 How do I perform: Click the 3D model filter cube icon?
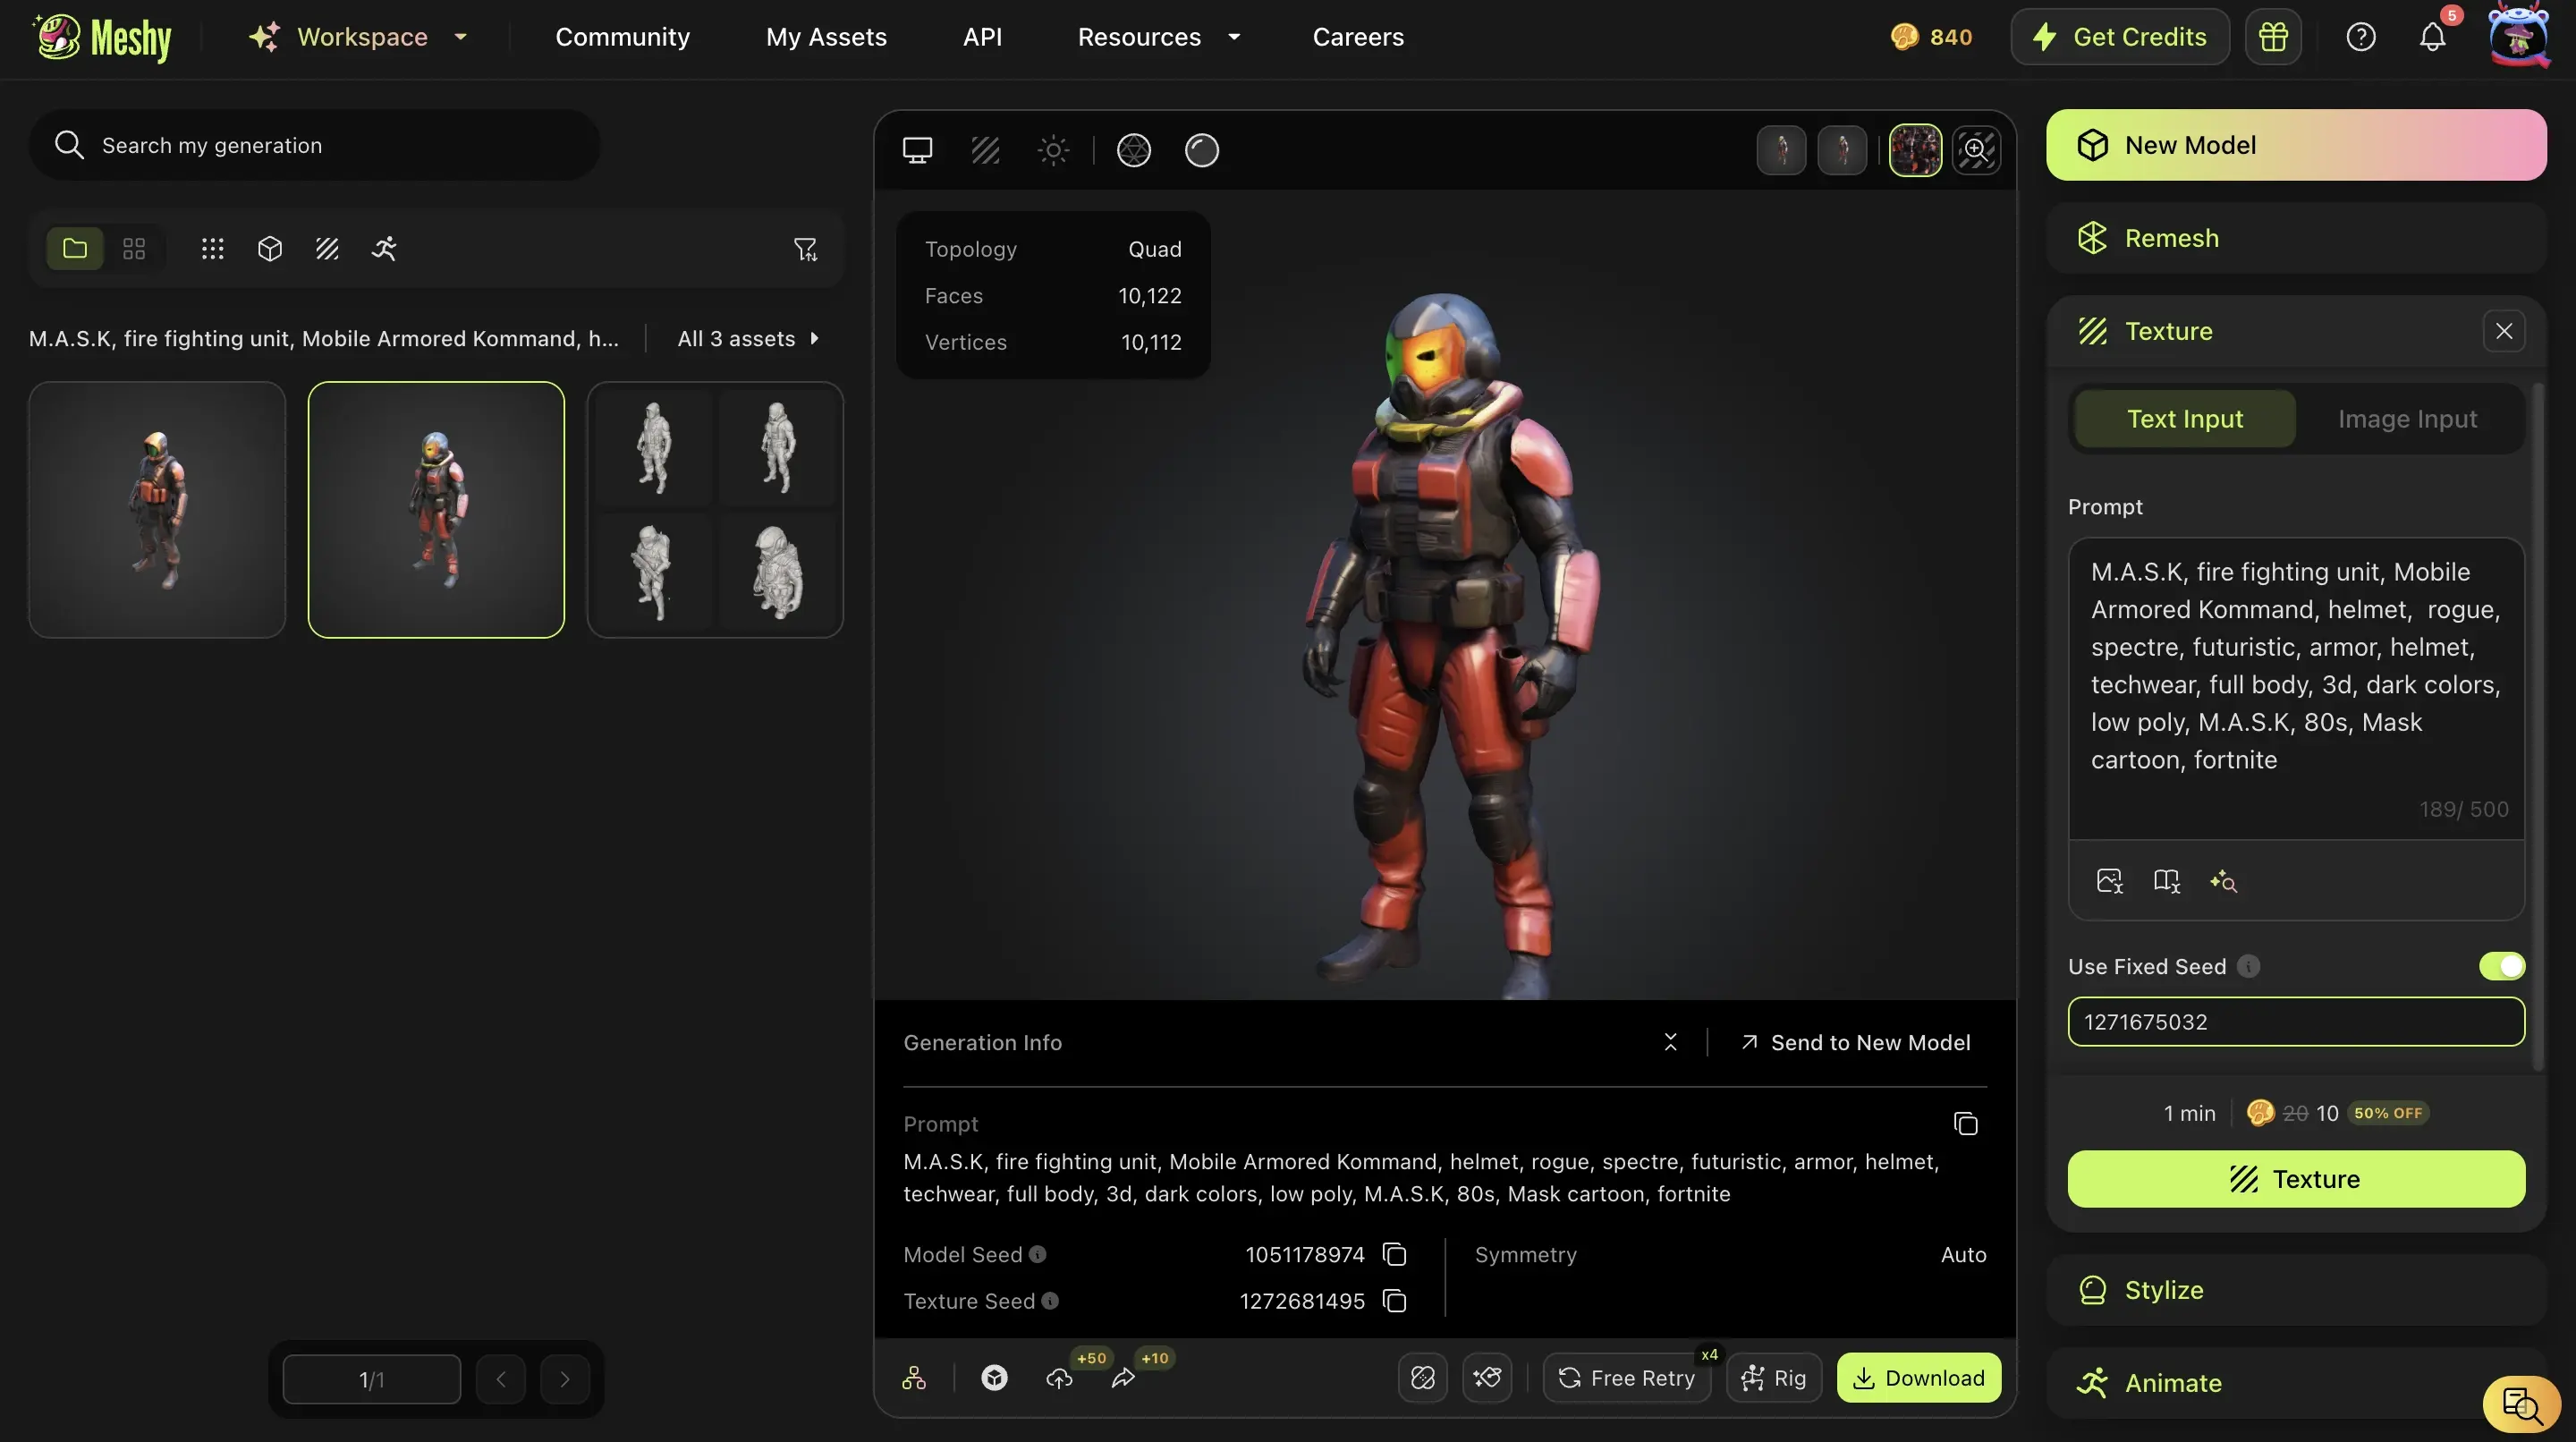(x=269, y=248)
